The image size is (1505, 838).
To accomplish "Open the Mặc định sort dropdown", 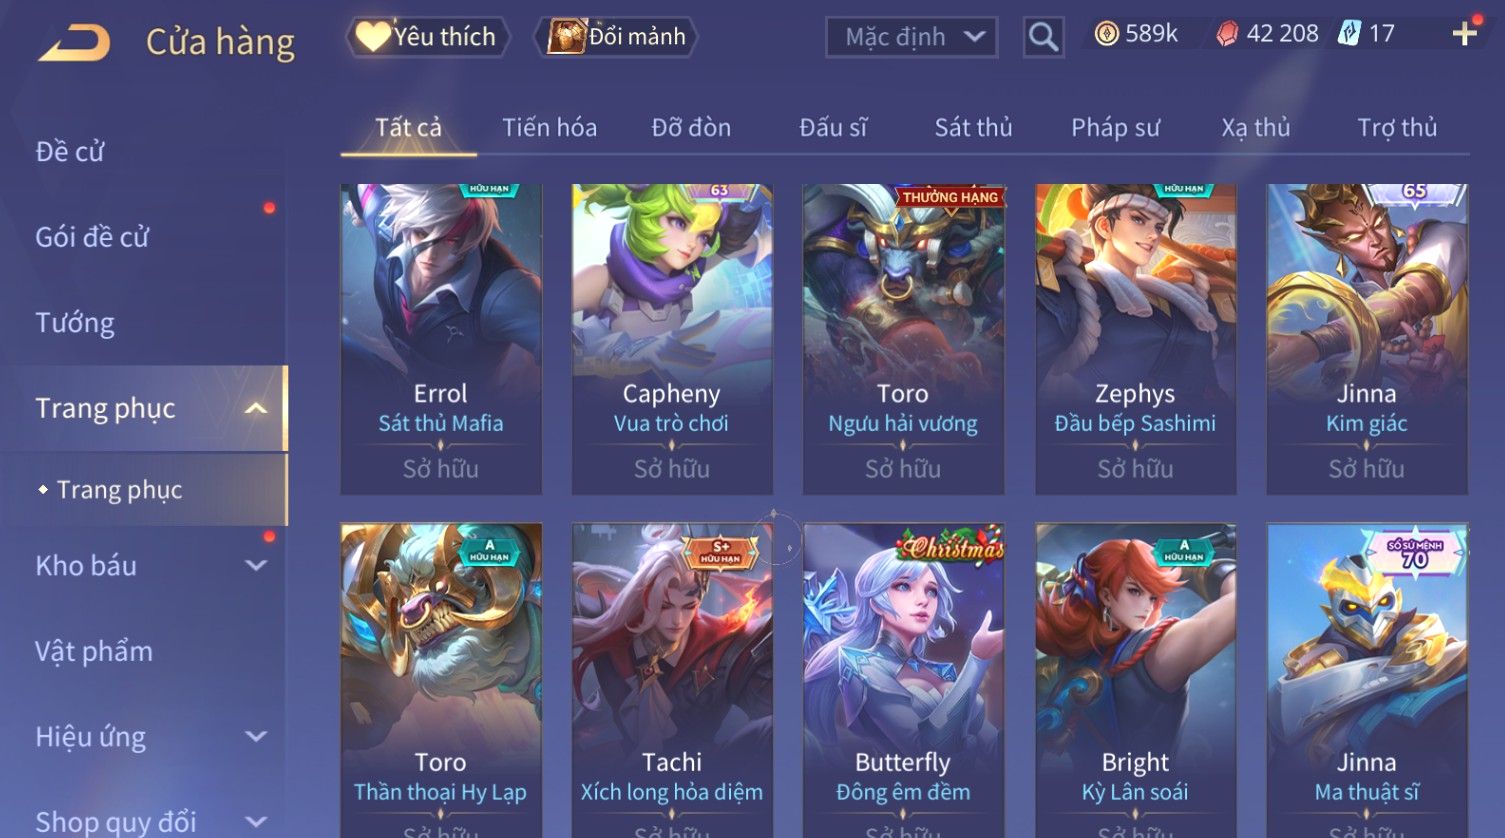I will (911, 37).
